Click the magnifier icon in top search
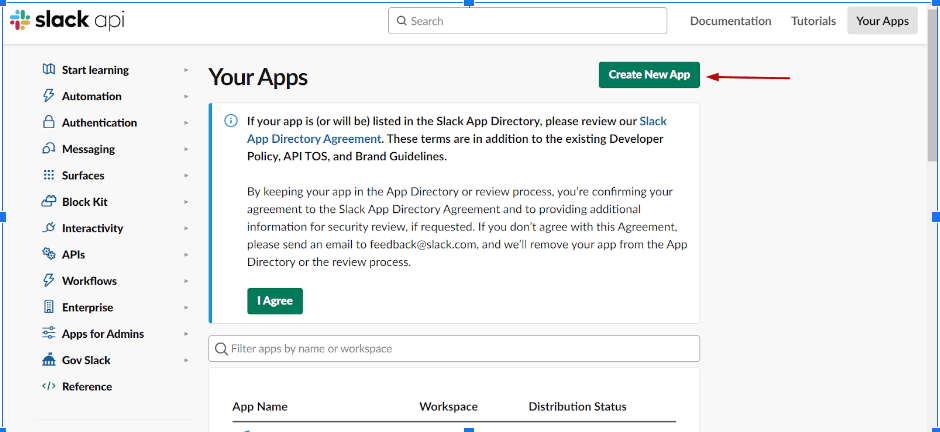 coord(402,21)
